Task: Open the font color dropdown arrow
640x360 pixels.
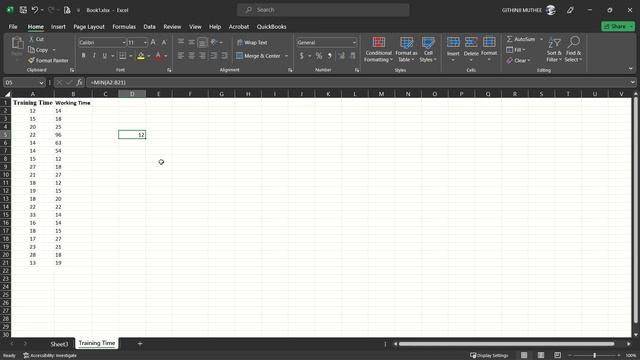Action: point(166,56)
